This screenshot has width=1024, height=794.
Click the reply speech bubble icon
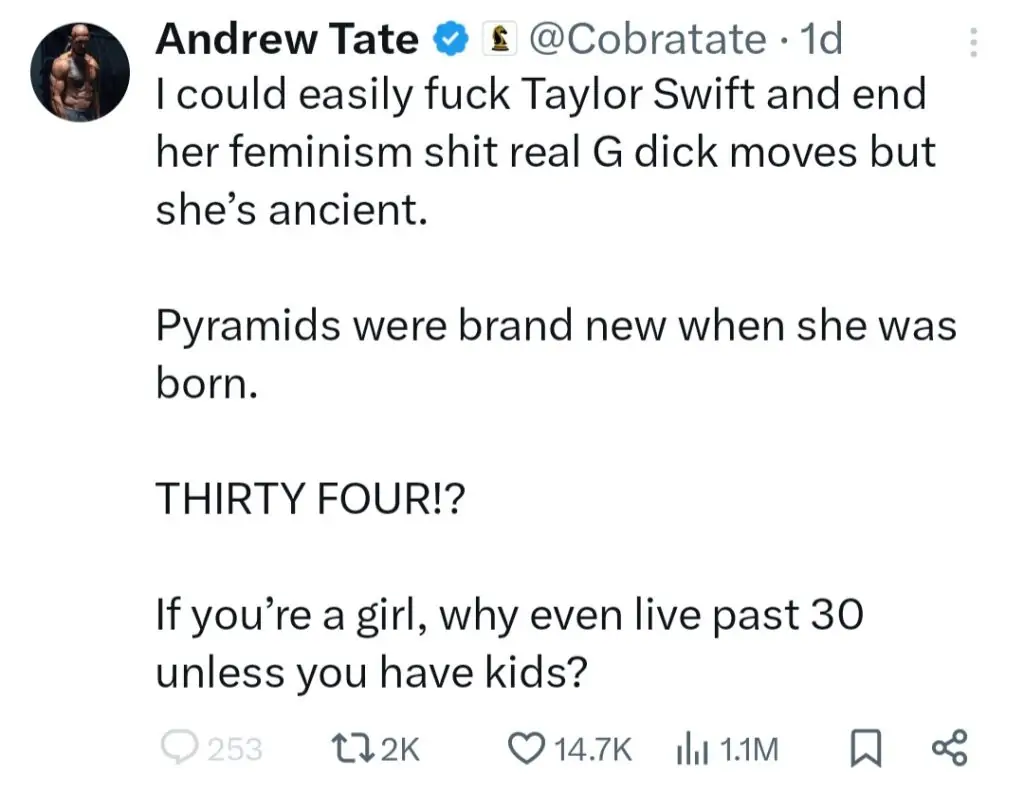coord(181,747)
